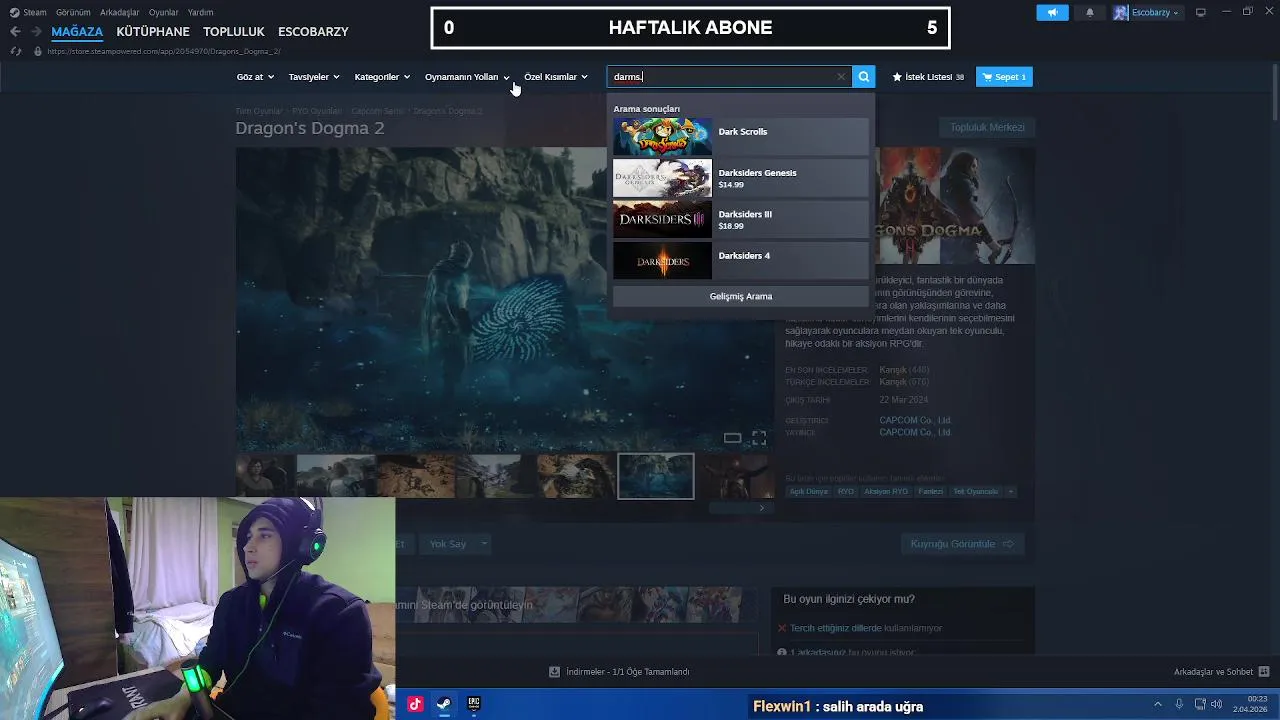Expand the Özel Kısımlar dropdown
The width and height of the screenshot is (1280, 720).
point(556,77)
